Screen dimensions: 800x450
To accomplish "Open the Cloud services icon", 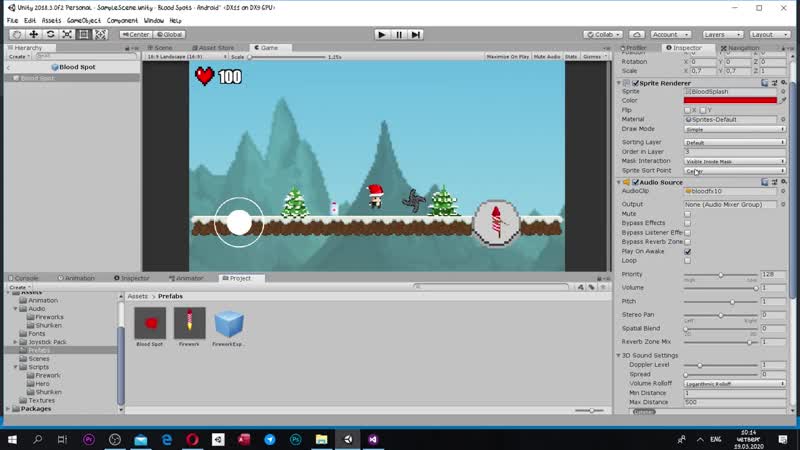I will (x=636, y=35).
